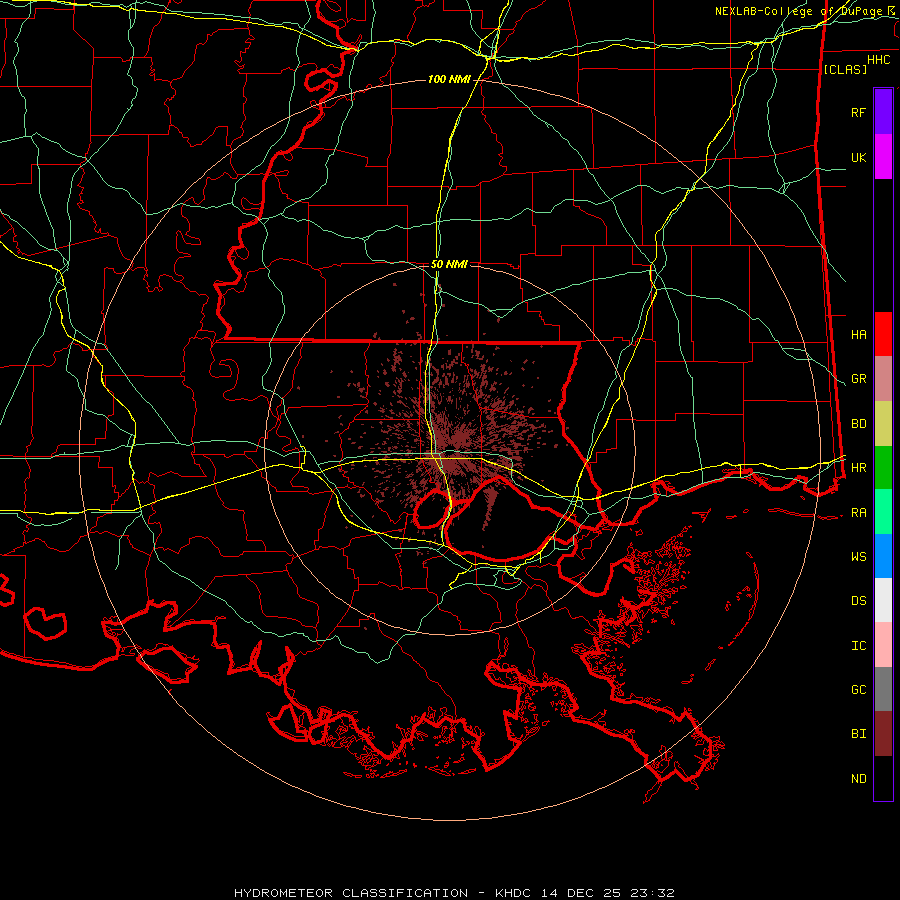Click the RA legend label
Image resolution: width=900 pixels, height=900 pixels.
[858, 513]
